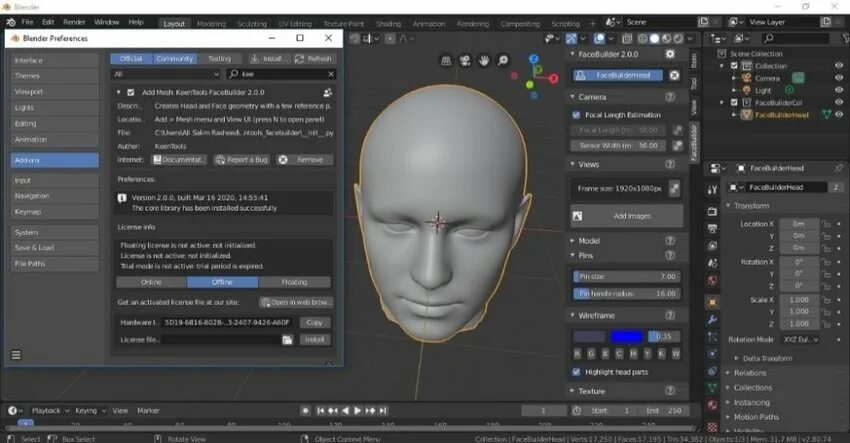This screenshot has height=443, width=850.
Task: Click the jump to start playback icon
Action: click(320, 410)
